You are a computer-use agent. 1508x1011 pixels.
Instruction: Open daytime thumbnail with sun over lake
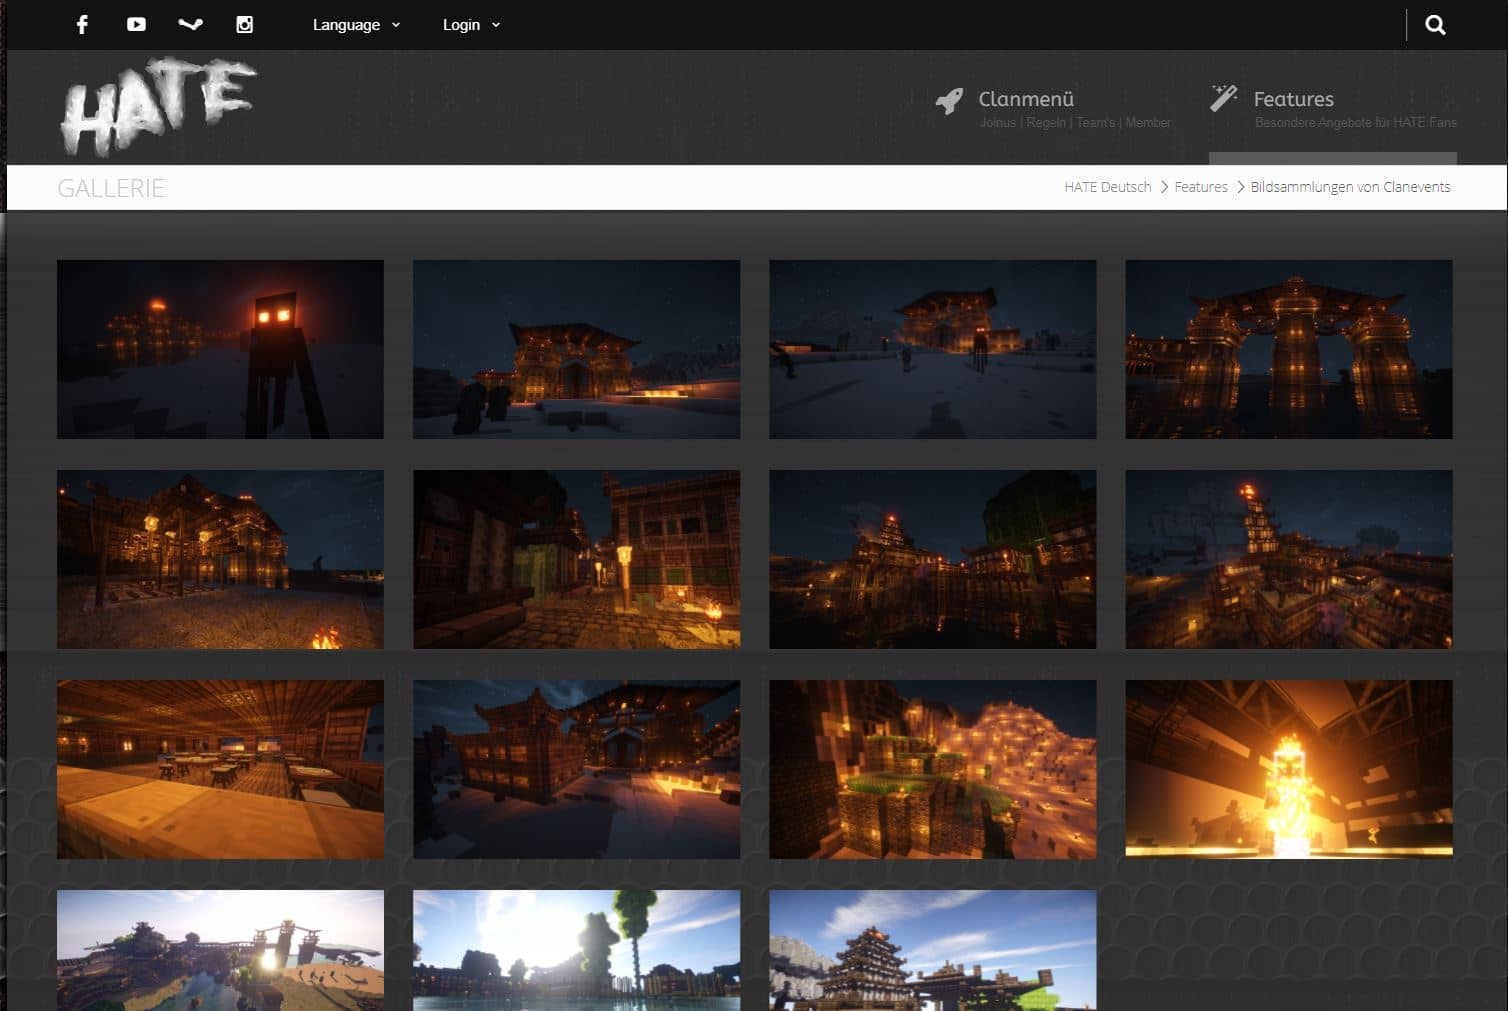(x=576, y=950)
